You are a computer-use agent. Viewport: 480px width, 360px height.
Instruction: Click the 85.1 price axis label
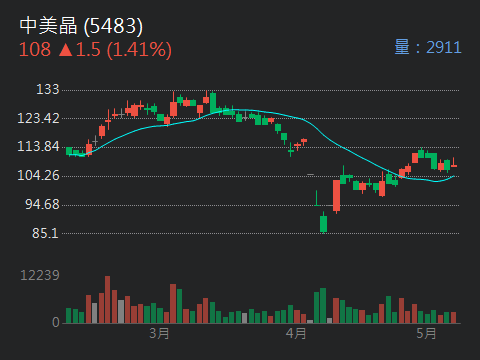45,233
